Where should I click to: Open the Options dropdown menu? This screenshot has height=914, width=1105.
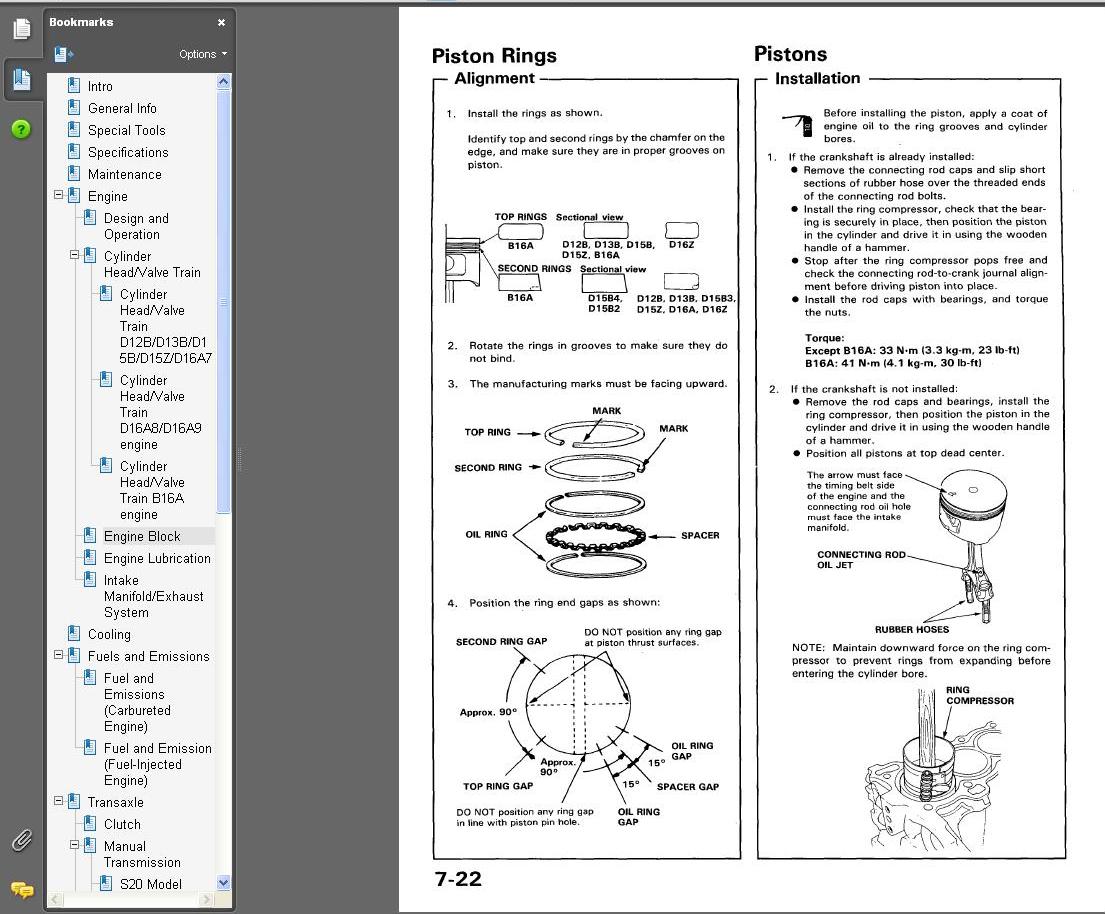202,54
